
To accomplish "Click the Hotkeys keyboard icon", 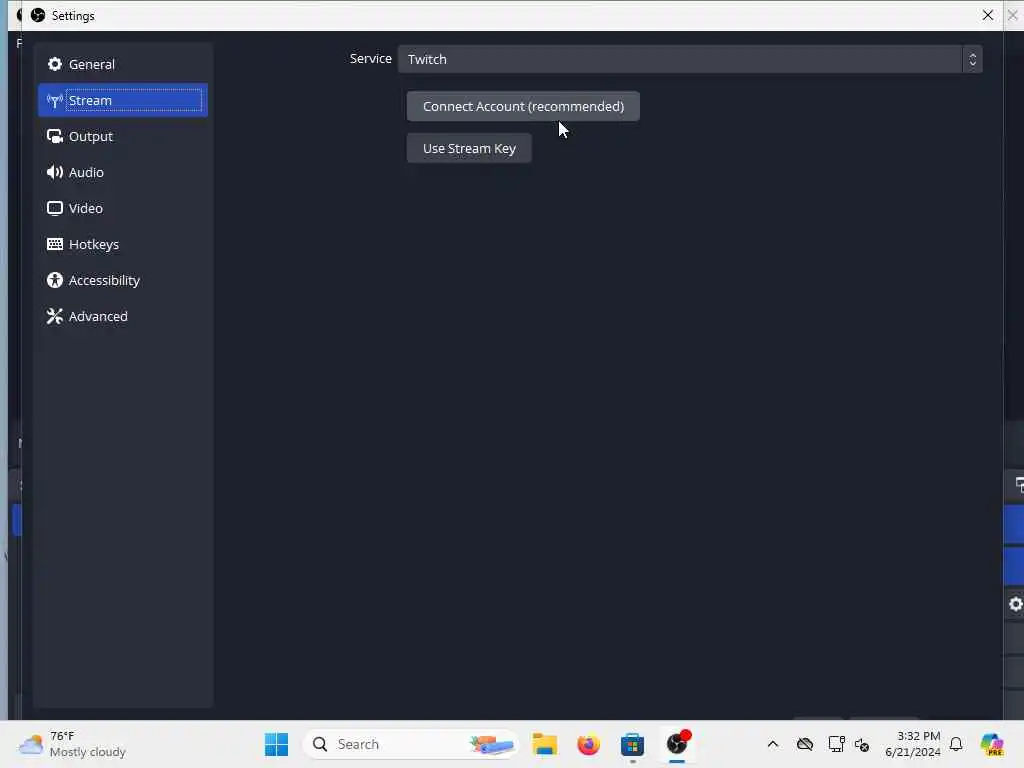I will 55,244.
